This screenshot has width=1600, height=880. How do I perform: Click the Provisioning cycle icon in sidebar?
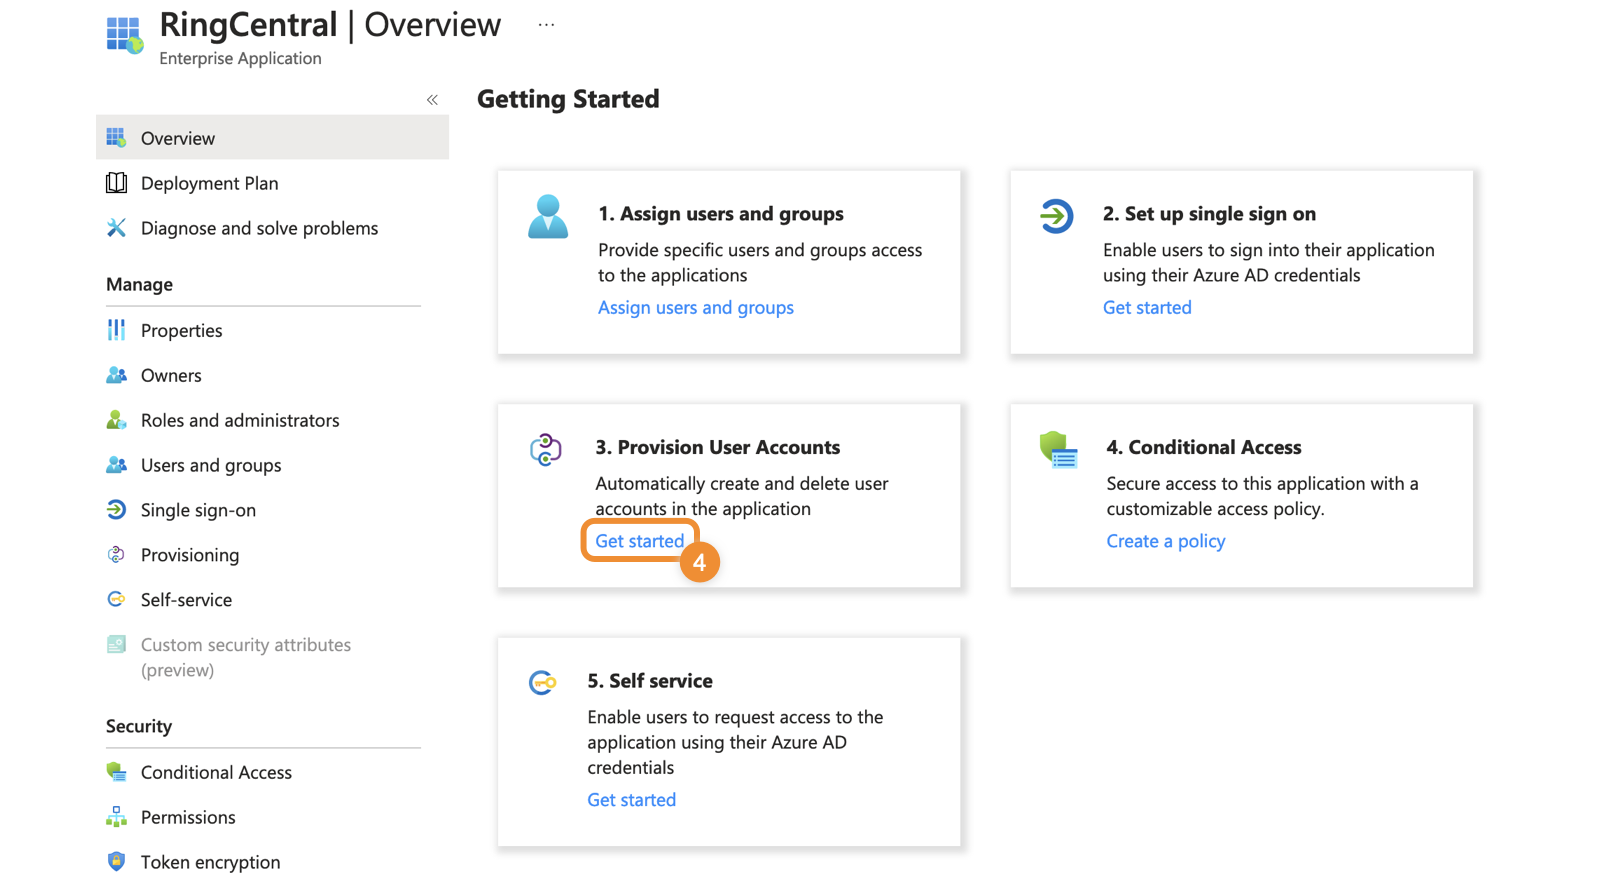coord(116,555)
